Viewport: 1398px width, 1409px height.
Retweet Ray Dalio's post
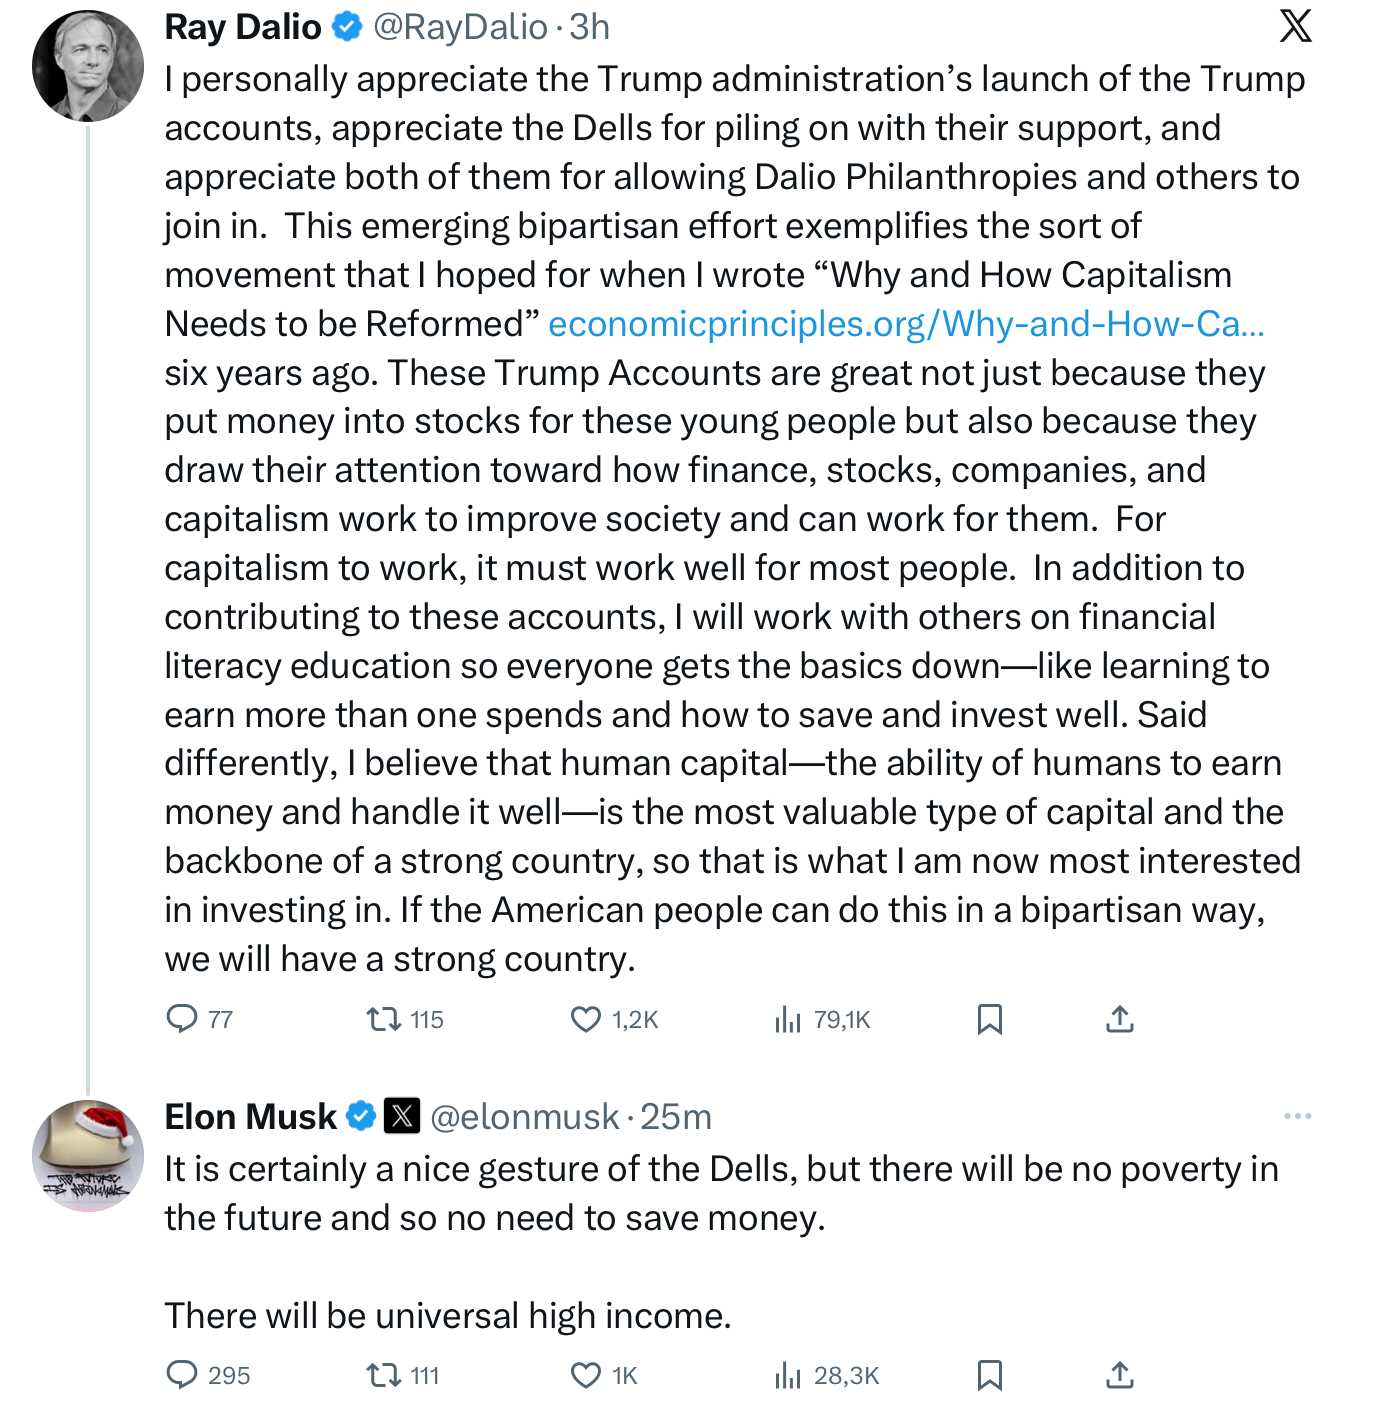coord(382,1019)
